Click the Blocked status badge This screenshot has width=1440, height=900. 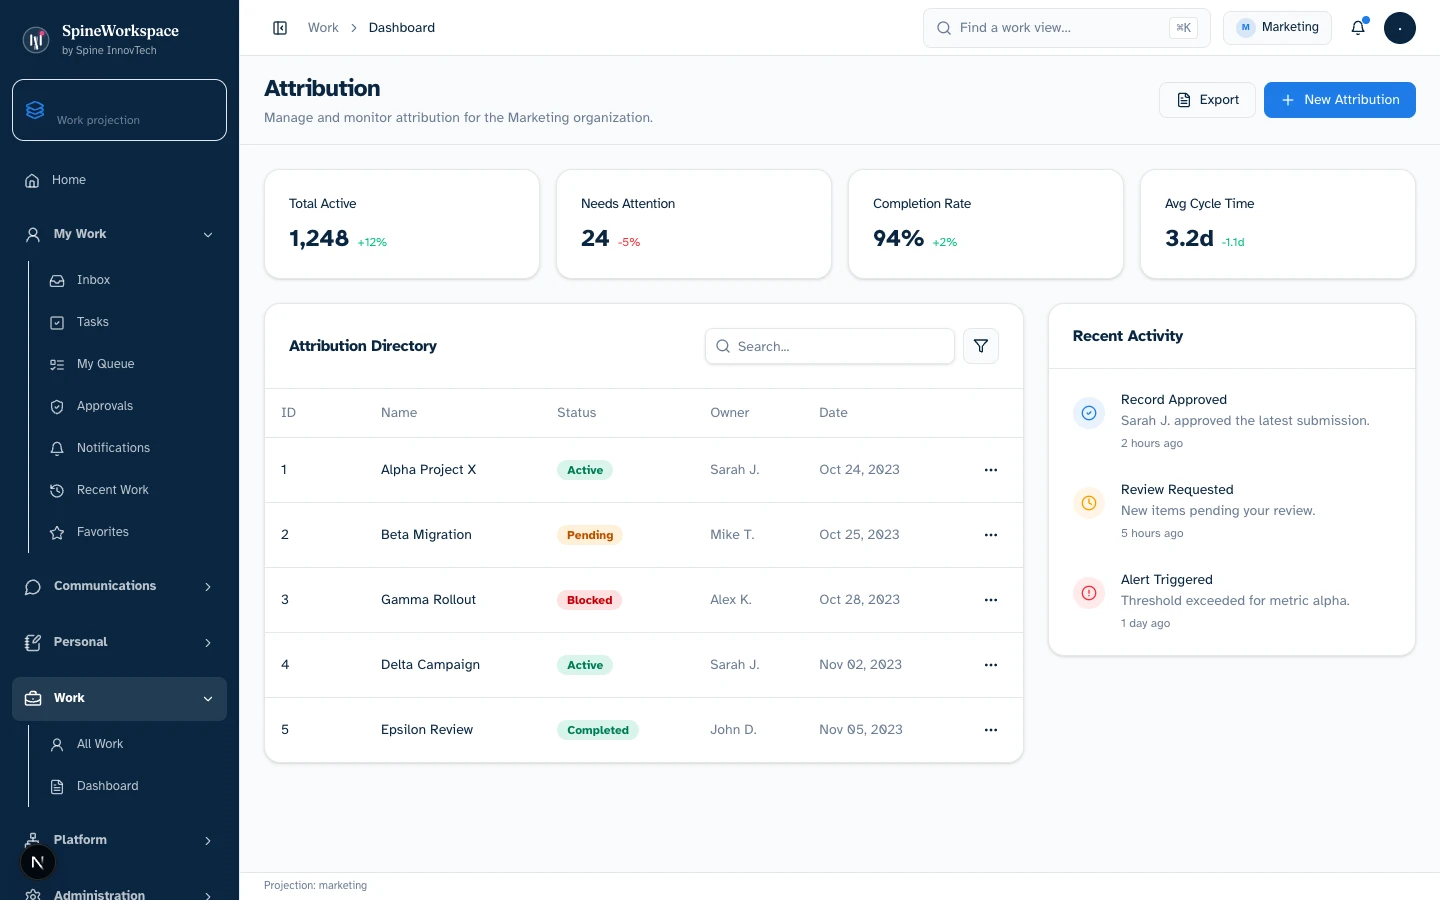click(x=589, y=600)
